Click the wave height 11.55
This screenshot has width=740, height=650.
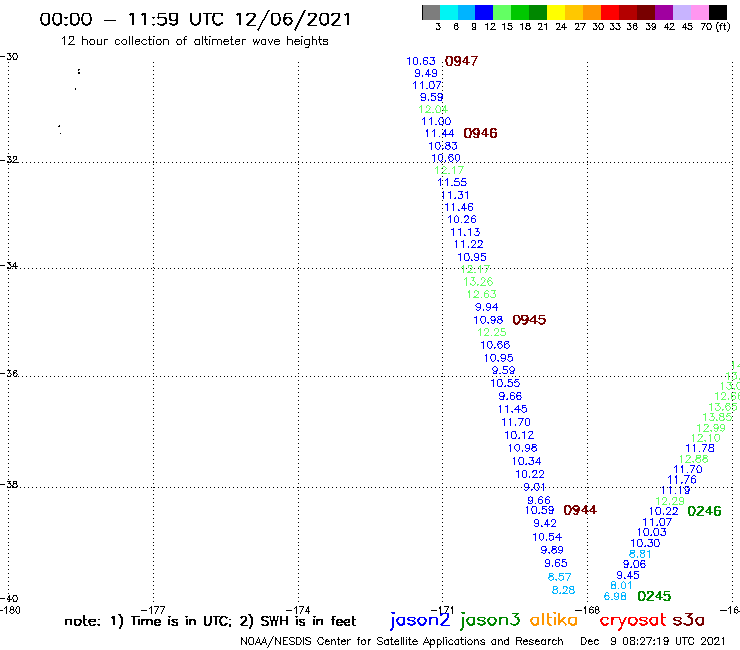452,182
